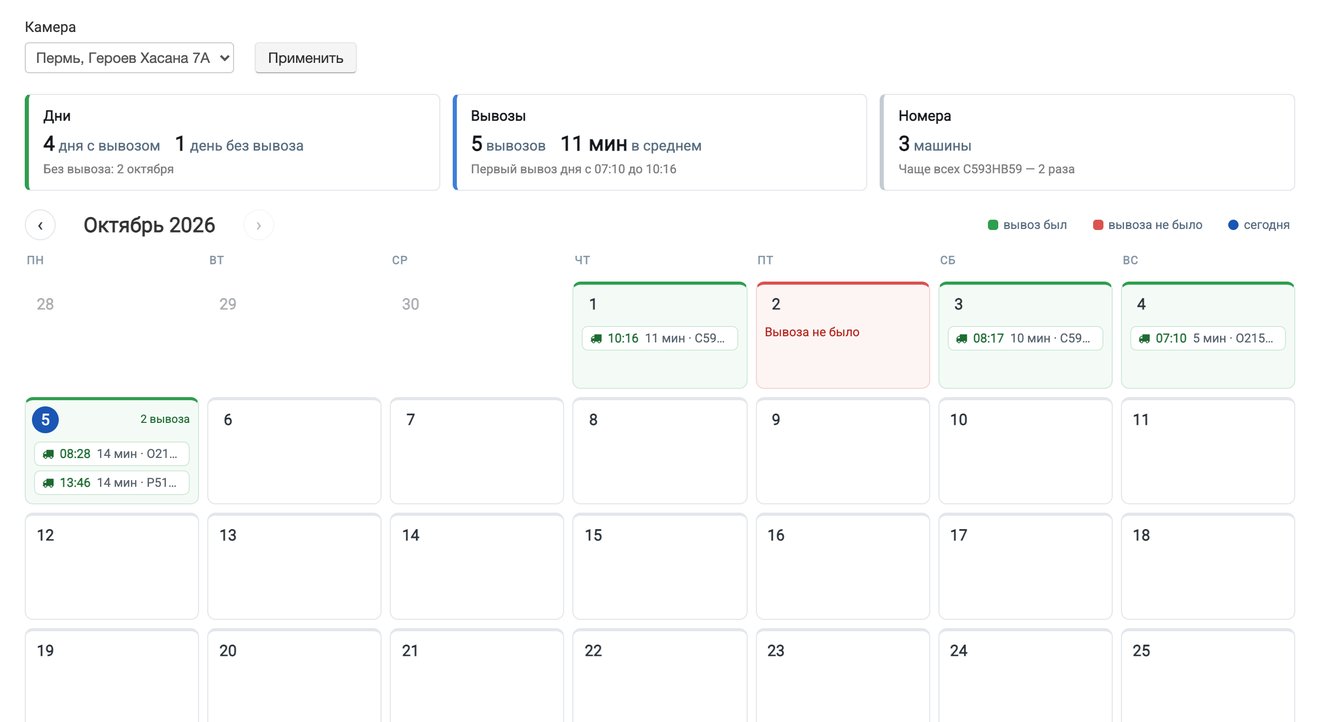Click truck icon on 08:28 pickup
Viewport: 1320px width, 722px height.
point(49,454)
